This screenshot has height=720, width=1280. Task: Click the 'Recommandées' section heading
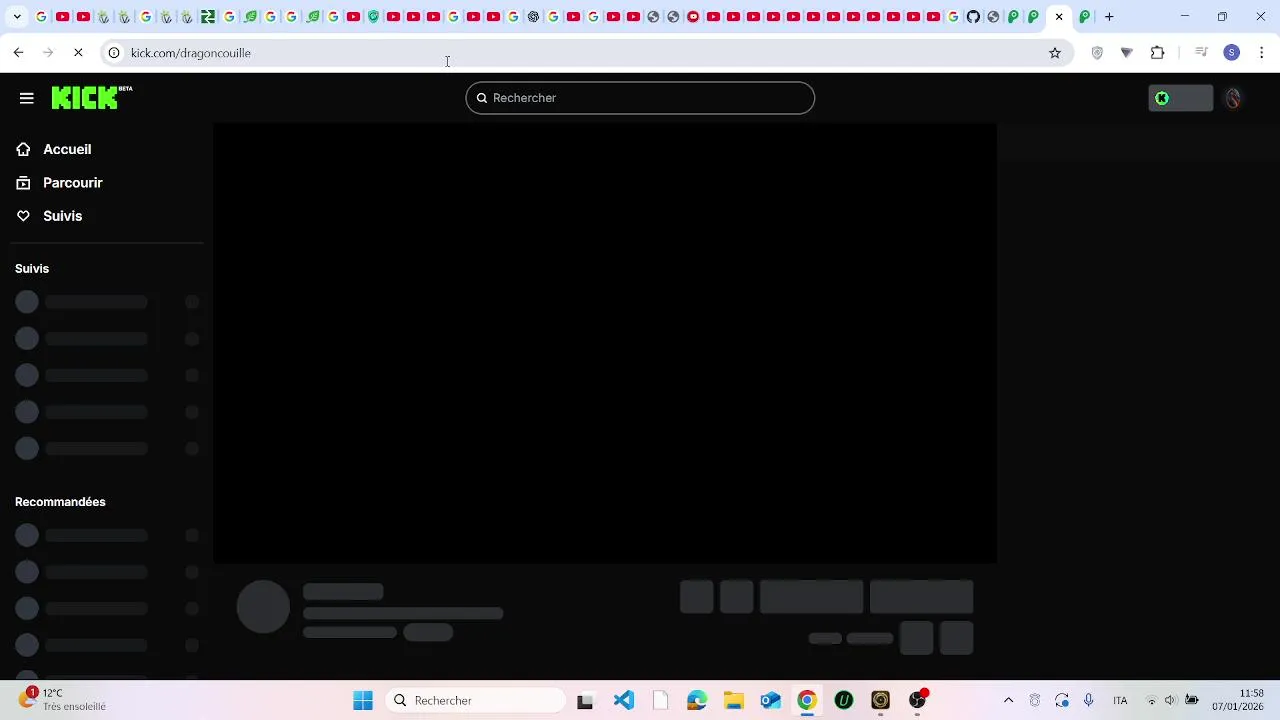click(x=60, y=502)
